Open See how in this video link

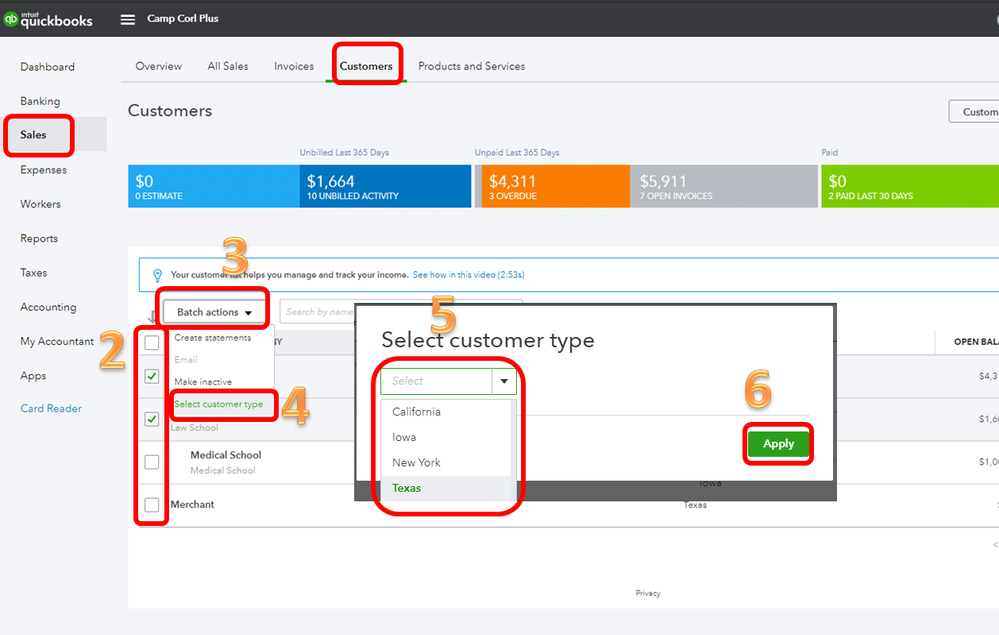tap(468, 275)
